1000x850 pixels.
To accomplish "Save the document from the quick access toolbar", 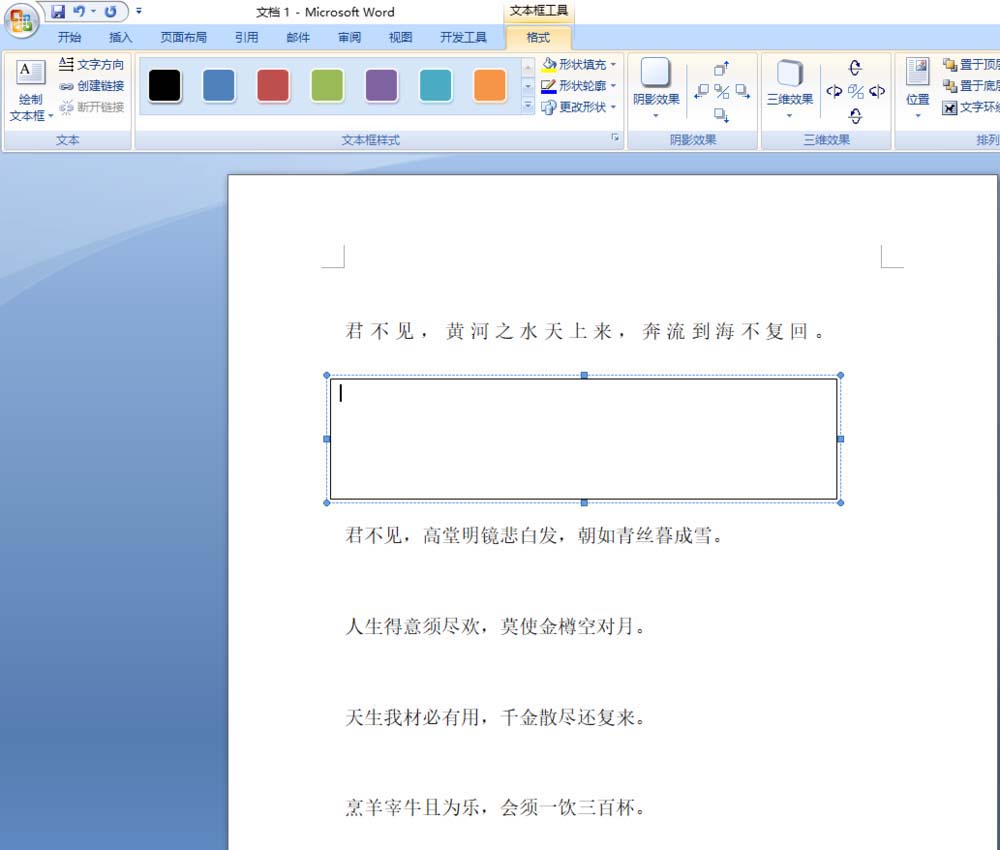I will pos(58,11).
